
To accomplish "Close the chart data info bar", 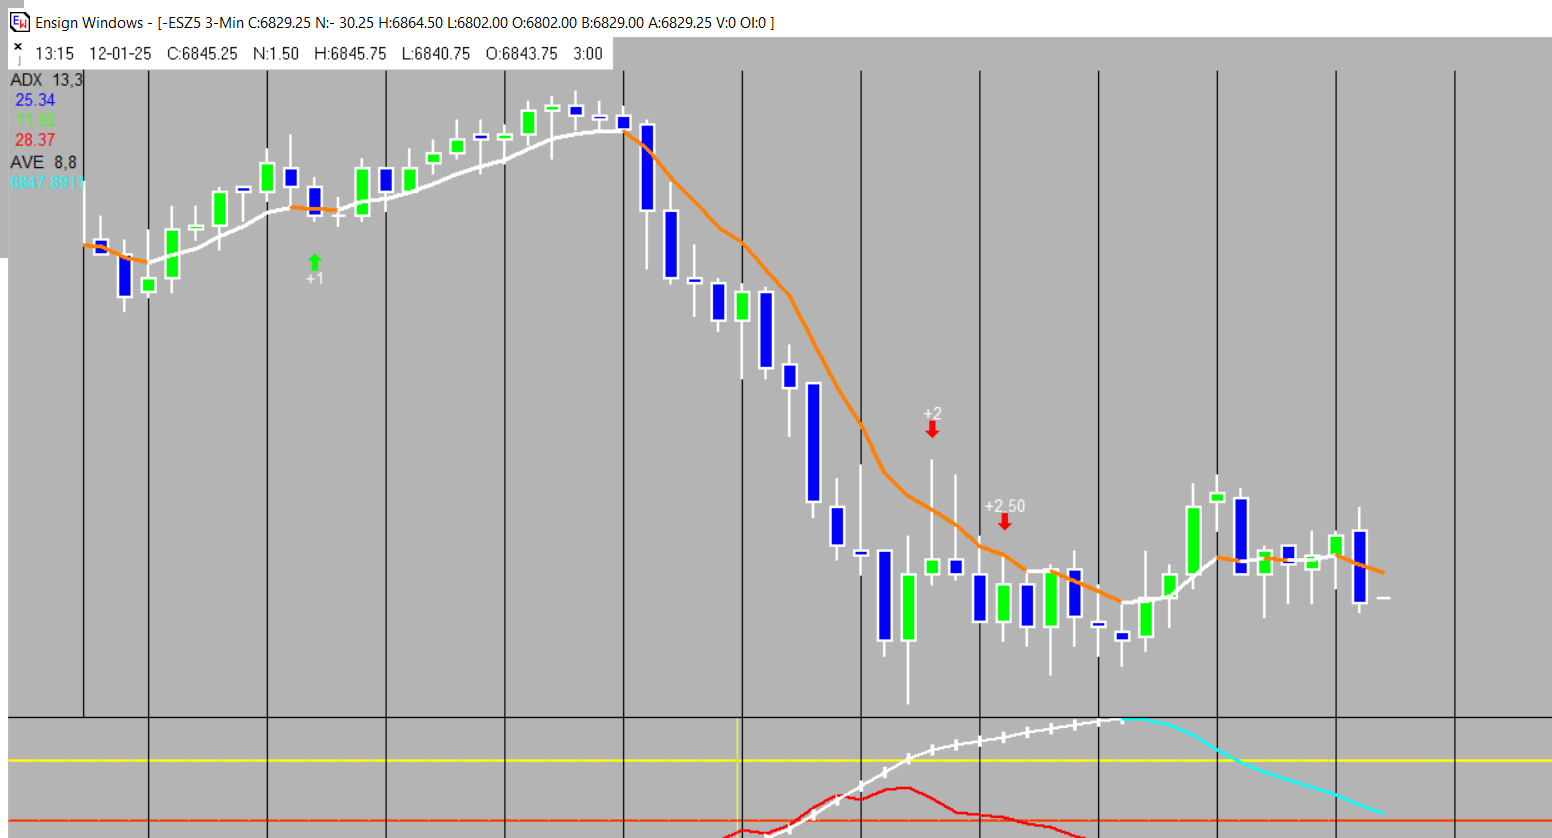I will (18, 46).
